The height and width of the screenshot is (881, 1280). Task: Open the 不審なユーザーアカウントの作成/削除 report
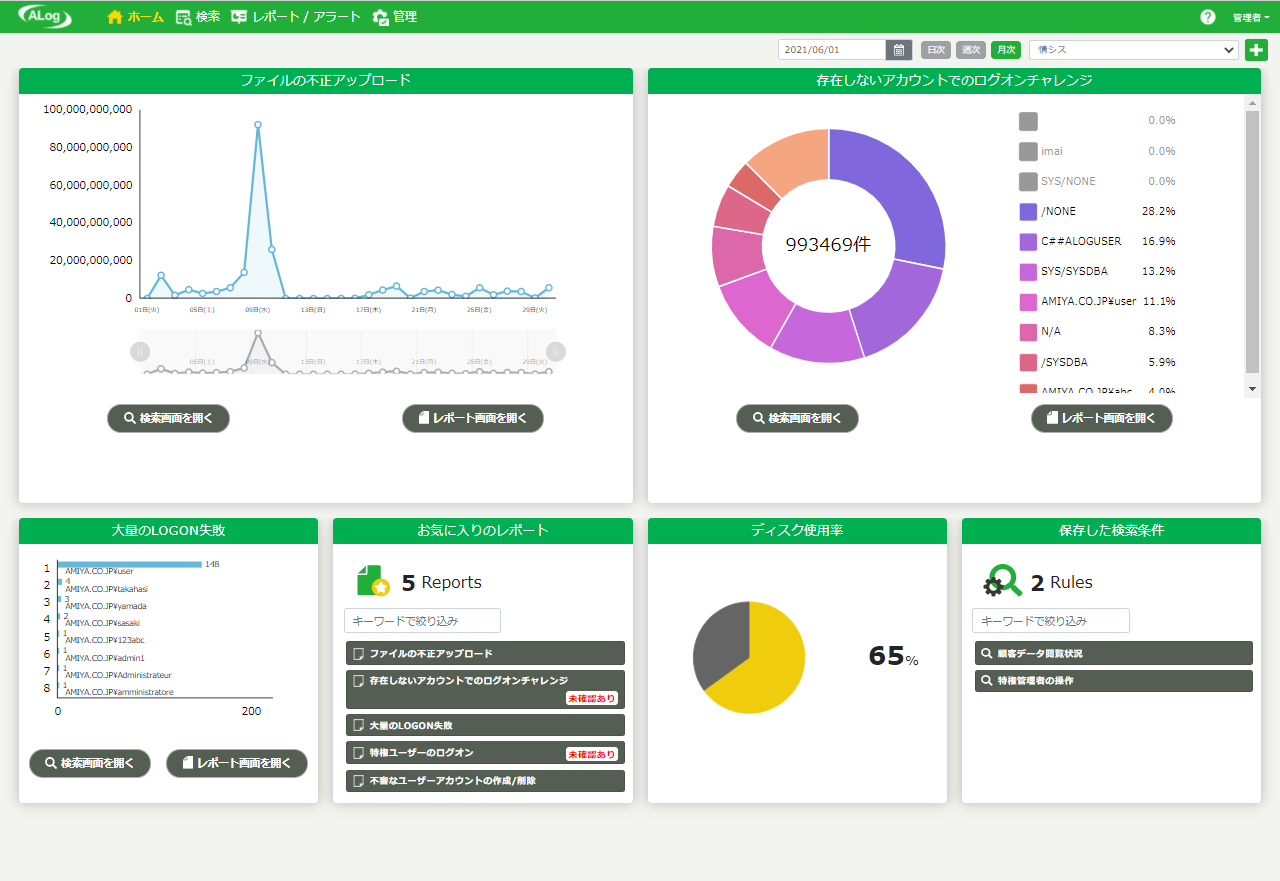click(485, 781)
